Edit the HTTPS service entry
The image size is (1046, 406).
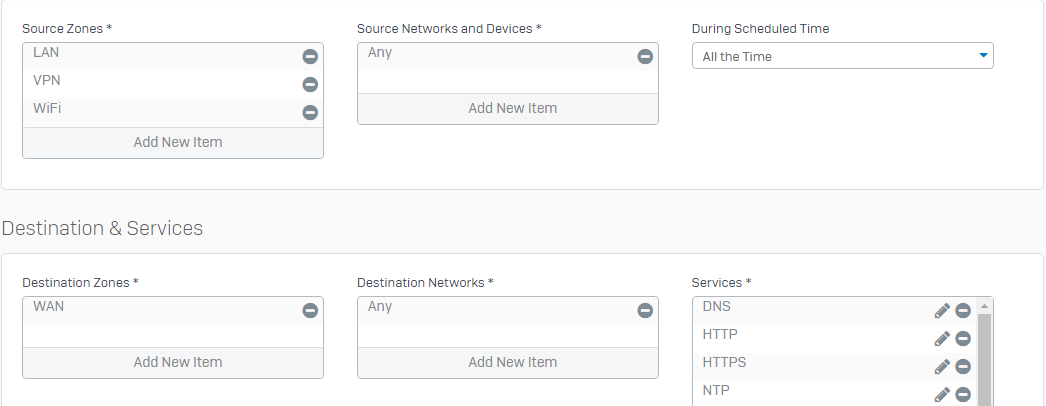click(942, 367)
